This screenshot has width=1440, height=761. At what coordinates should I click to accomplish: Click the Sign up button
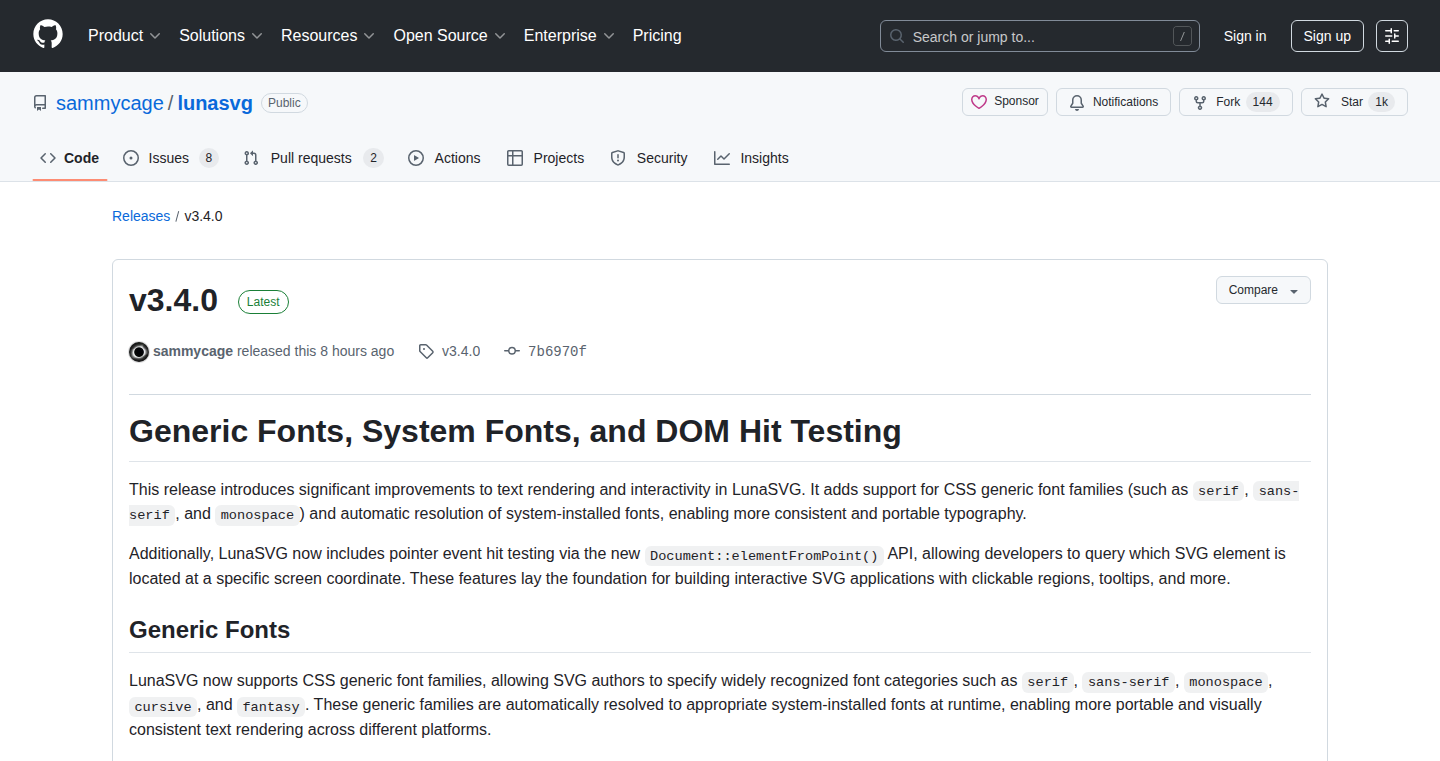[x=1327, y=36]
